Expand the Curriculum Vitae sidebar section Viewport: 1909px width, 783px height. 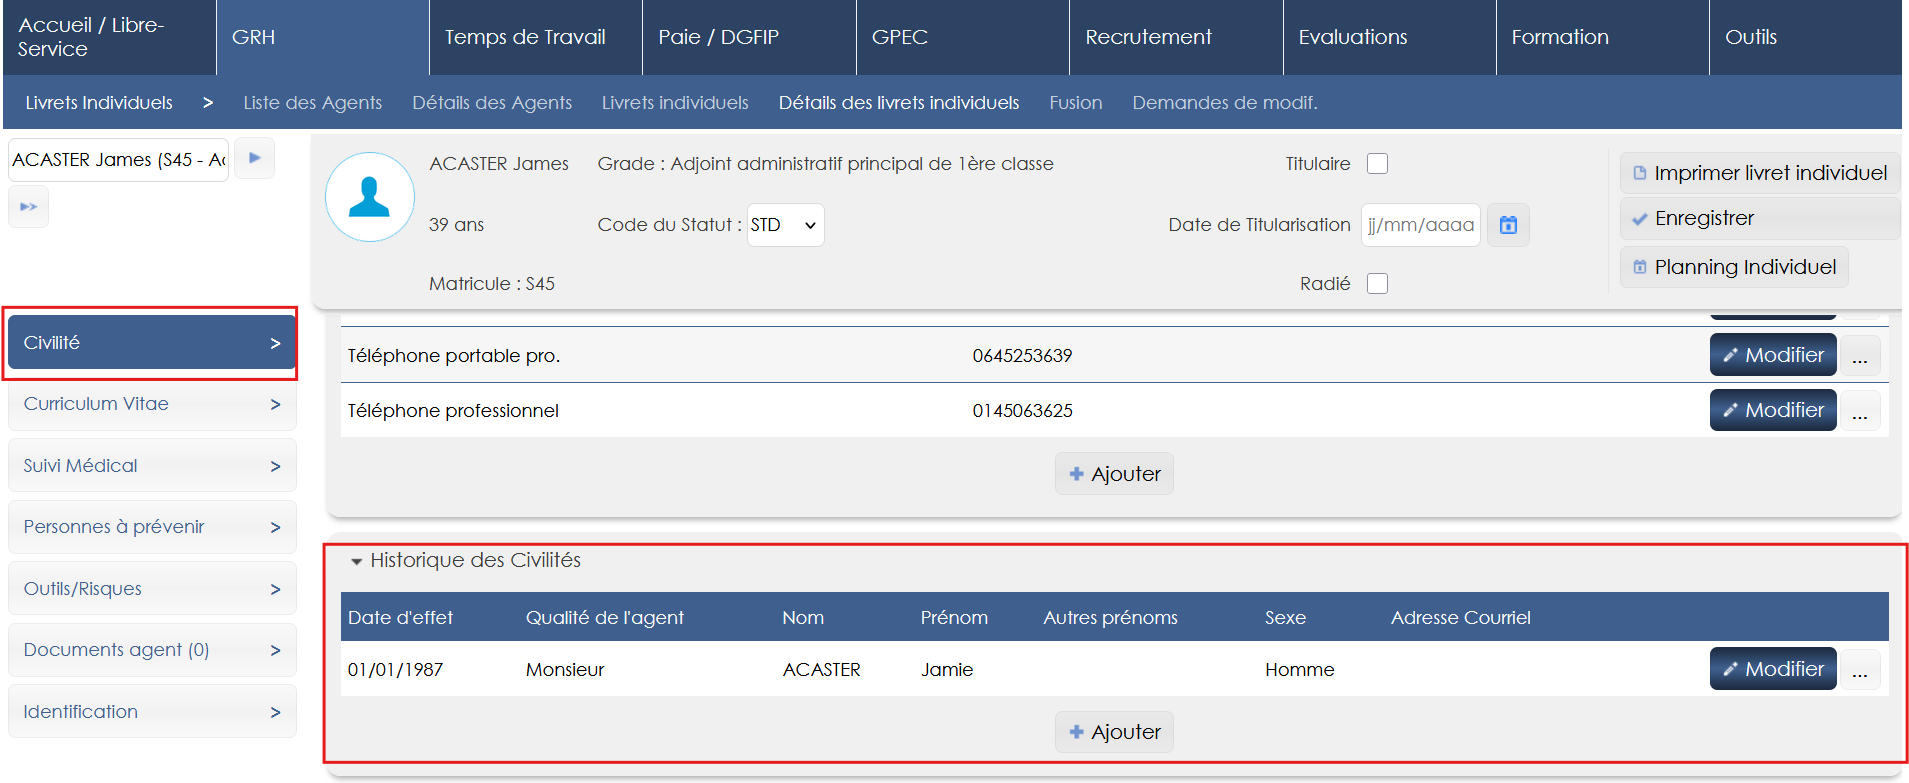coord(152,404)
